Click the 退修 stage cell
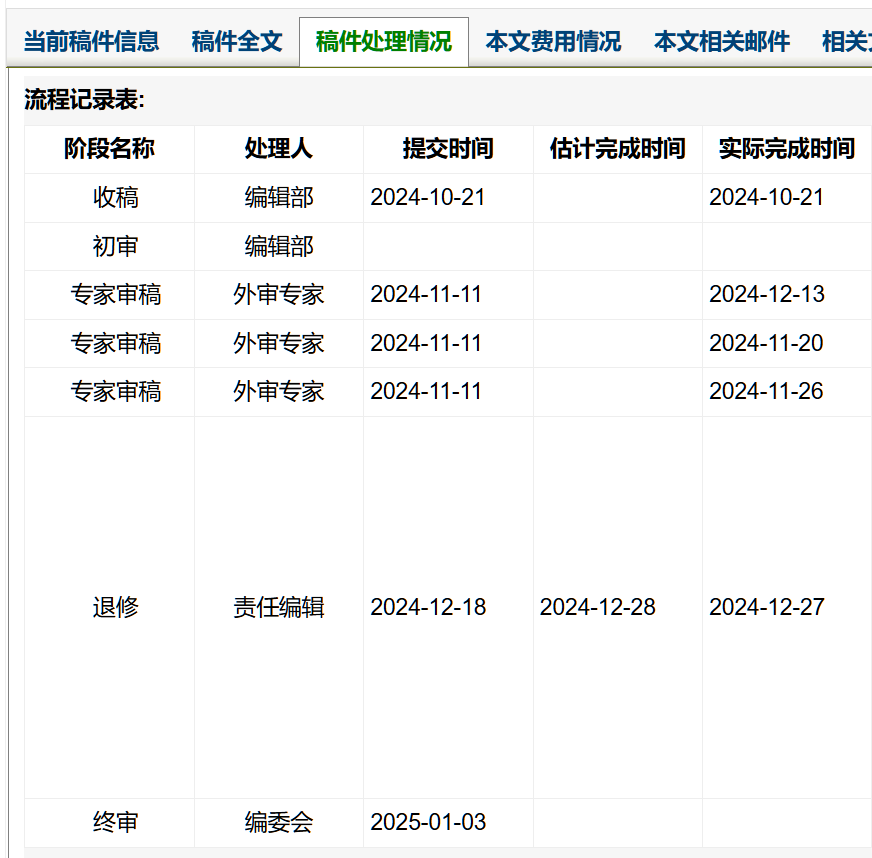Viewport: 872px width, 858px height. (x=115, y=607)
